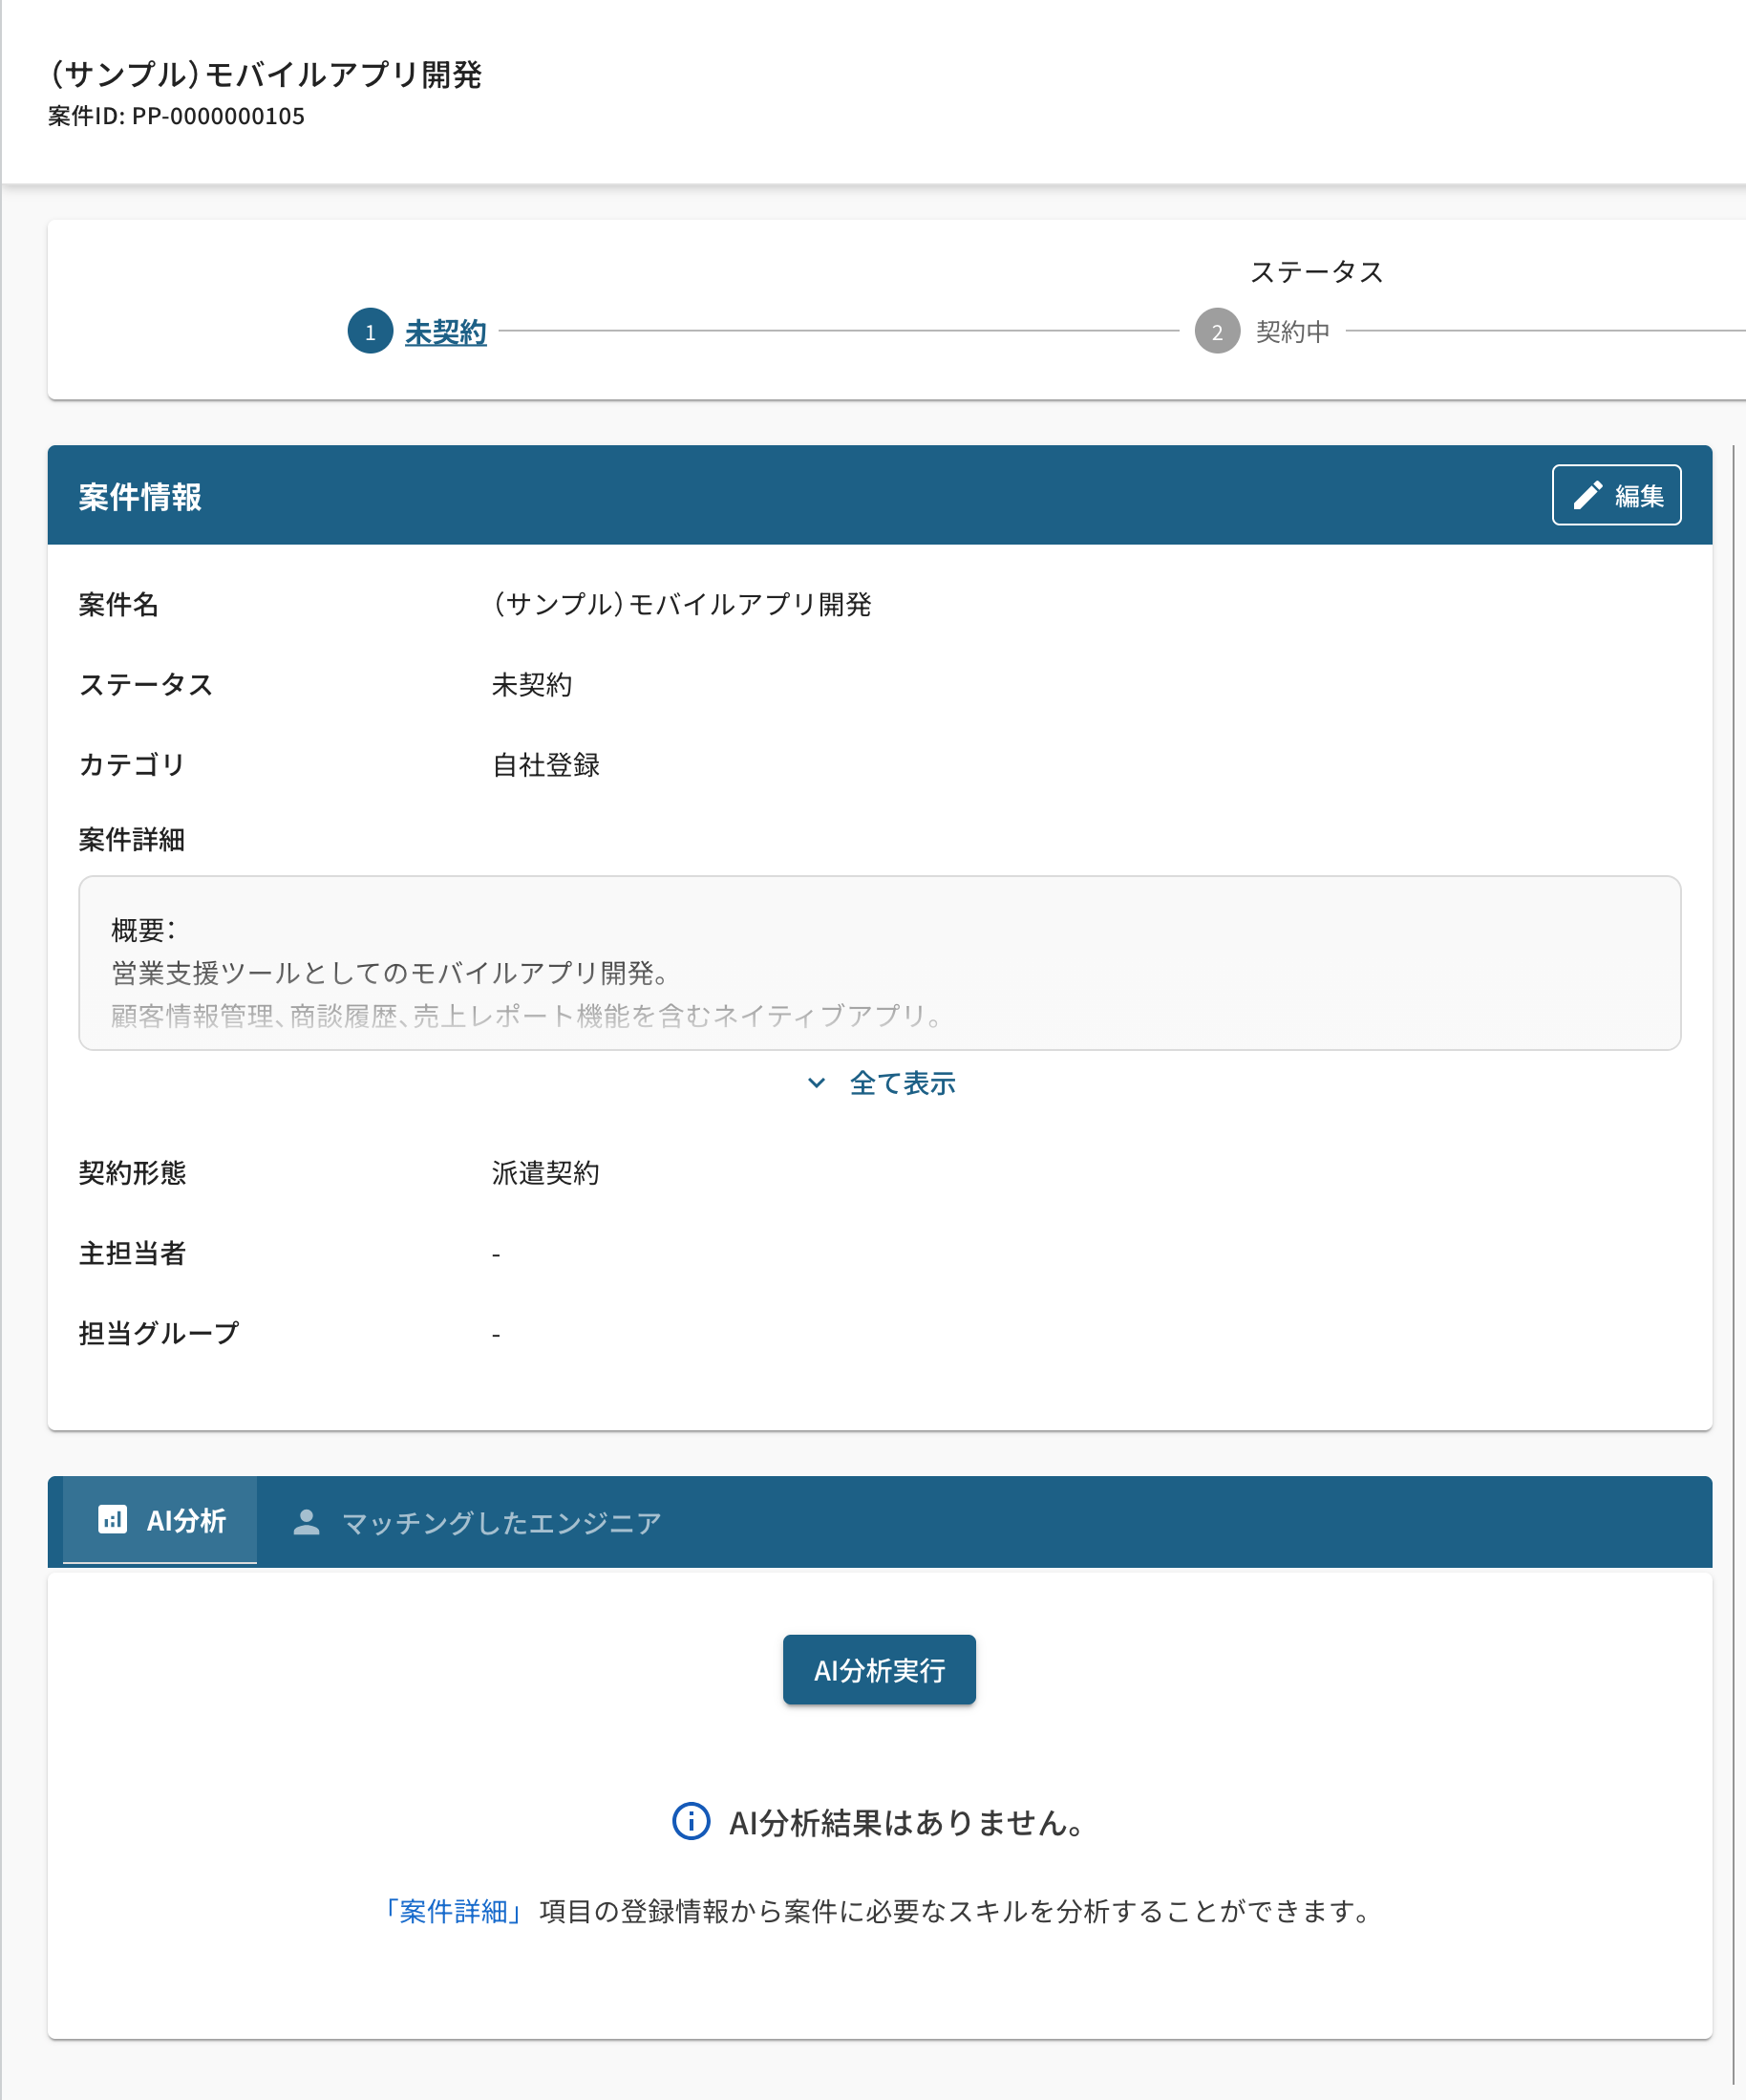This screenshot has width=1746, height=2100.
Task: Select the step 2 circle in status stepper
Action: [x=1216, y=331]
